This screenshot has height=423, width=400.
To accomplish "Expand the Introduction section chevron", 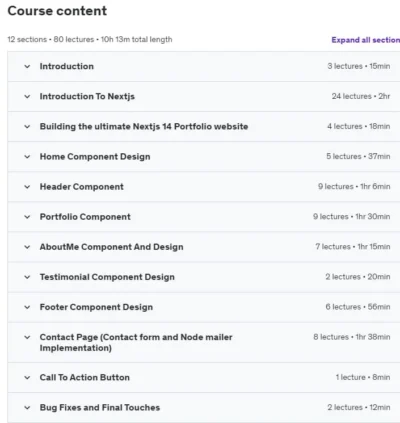I will (27, 66).
